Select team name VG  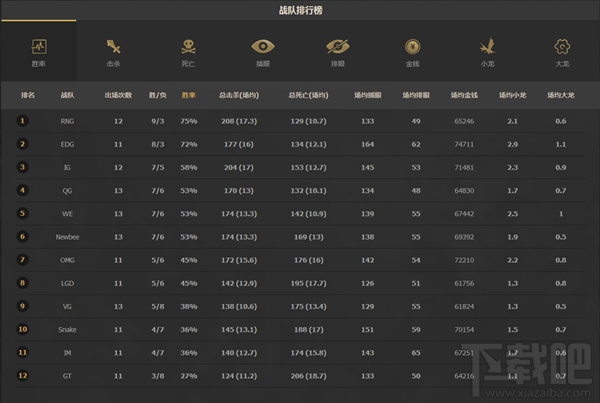pyautogui.click(x=67, y=307)
